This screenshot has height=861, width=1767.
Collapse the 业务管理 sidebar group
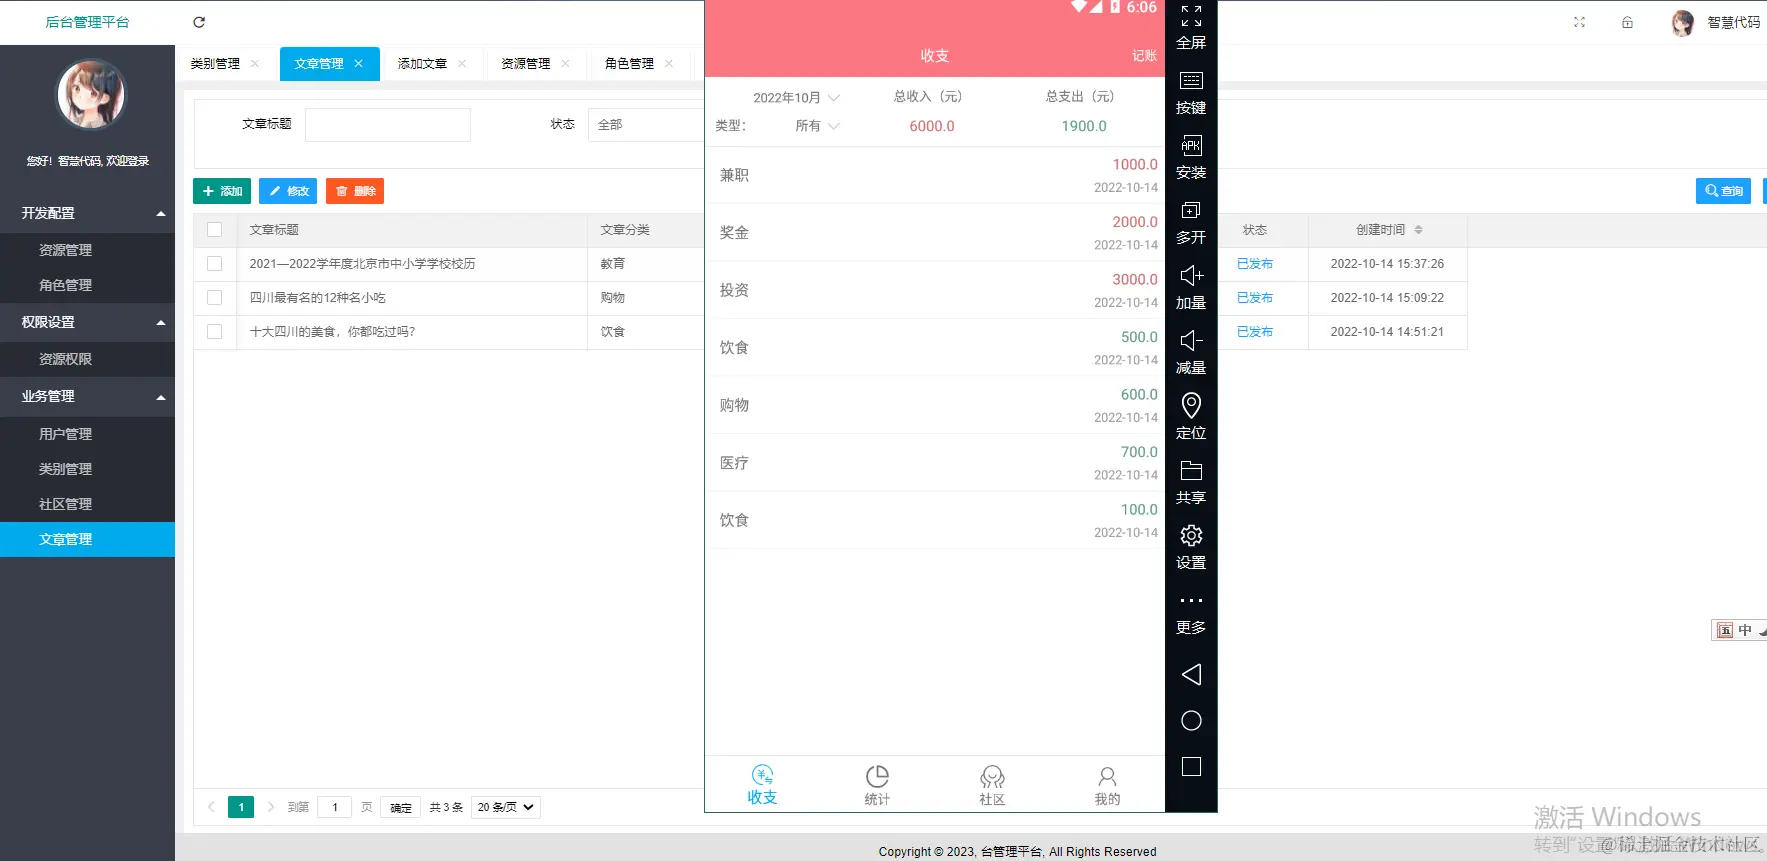click(x=87, y=396)
